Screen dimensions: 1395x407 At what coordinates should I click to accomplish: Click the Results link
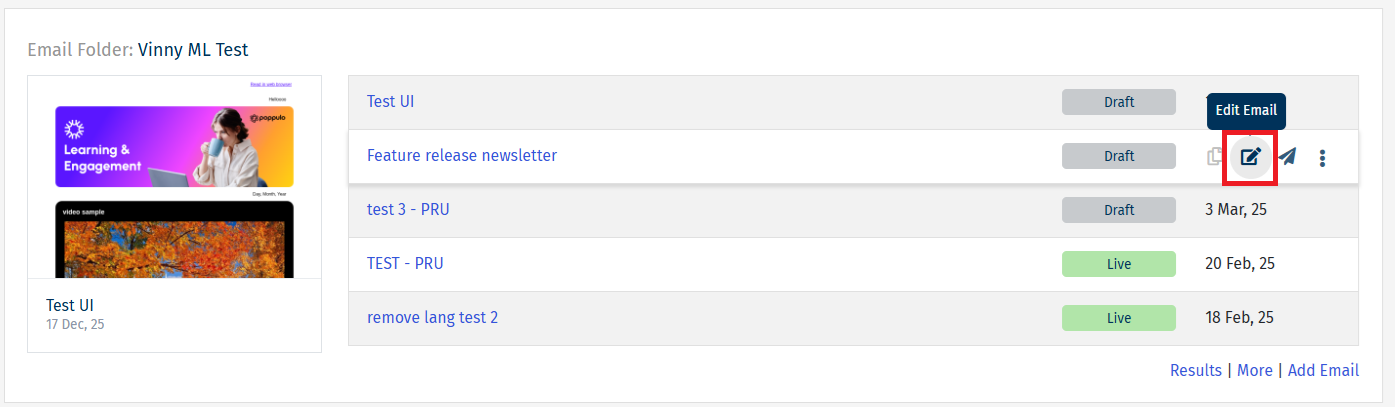pyautogui.click(x=1196, y=370)
